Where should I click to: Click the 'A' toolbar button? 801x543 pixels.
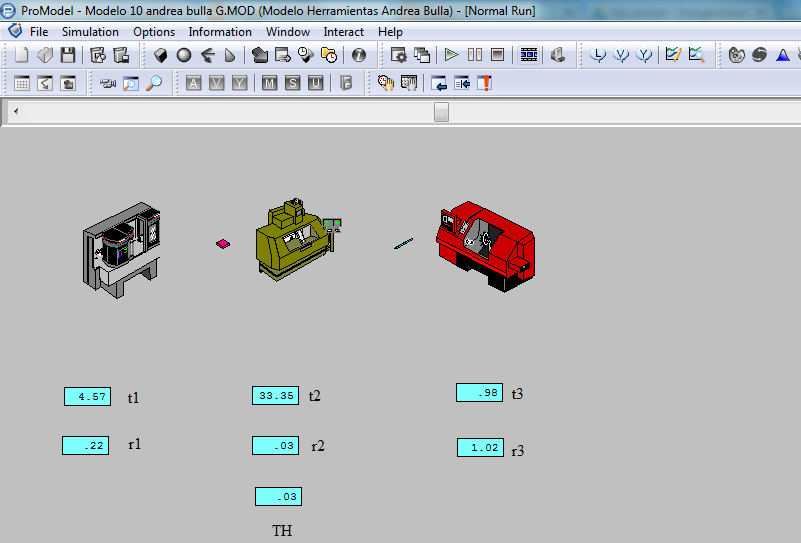(193, 83)
